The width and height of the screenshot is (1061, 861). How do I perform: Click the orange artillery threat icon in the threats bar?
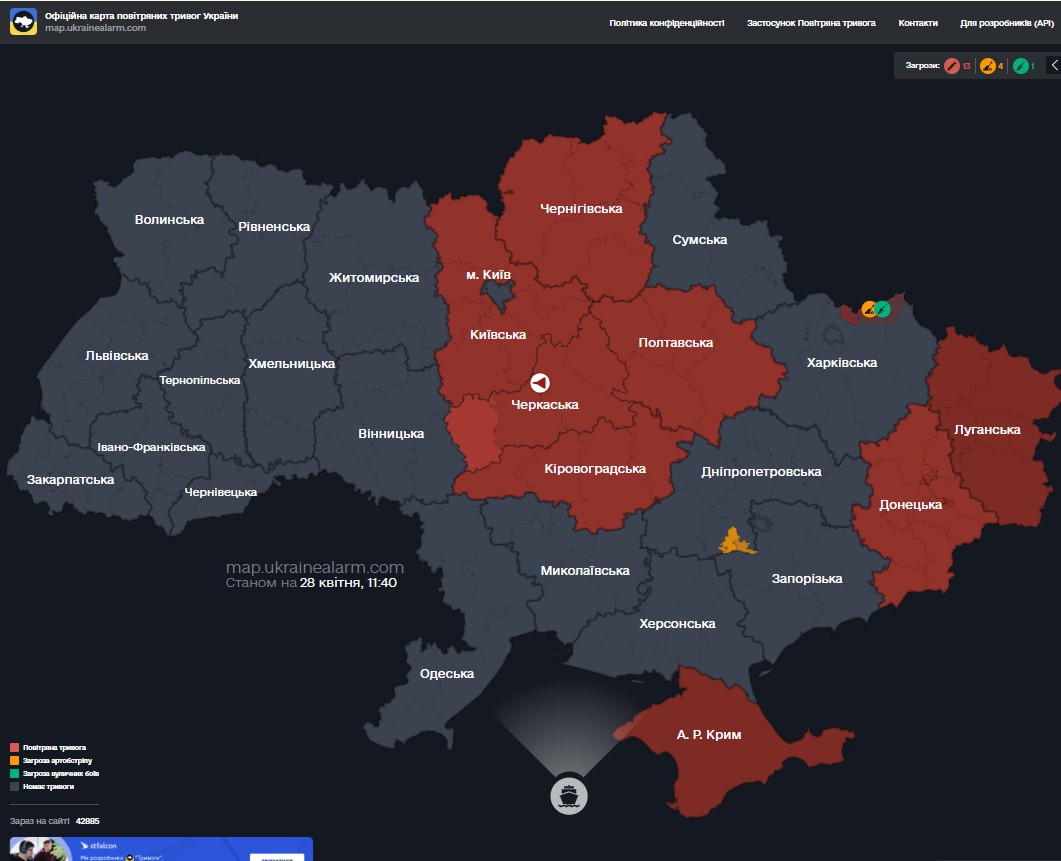tap(987, 66)
